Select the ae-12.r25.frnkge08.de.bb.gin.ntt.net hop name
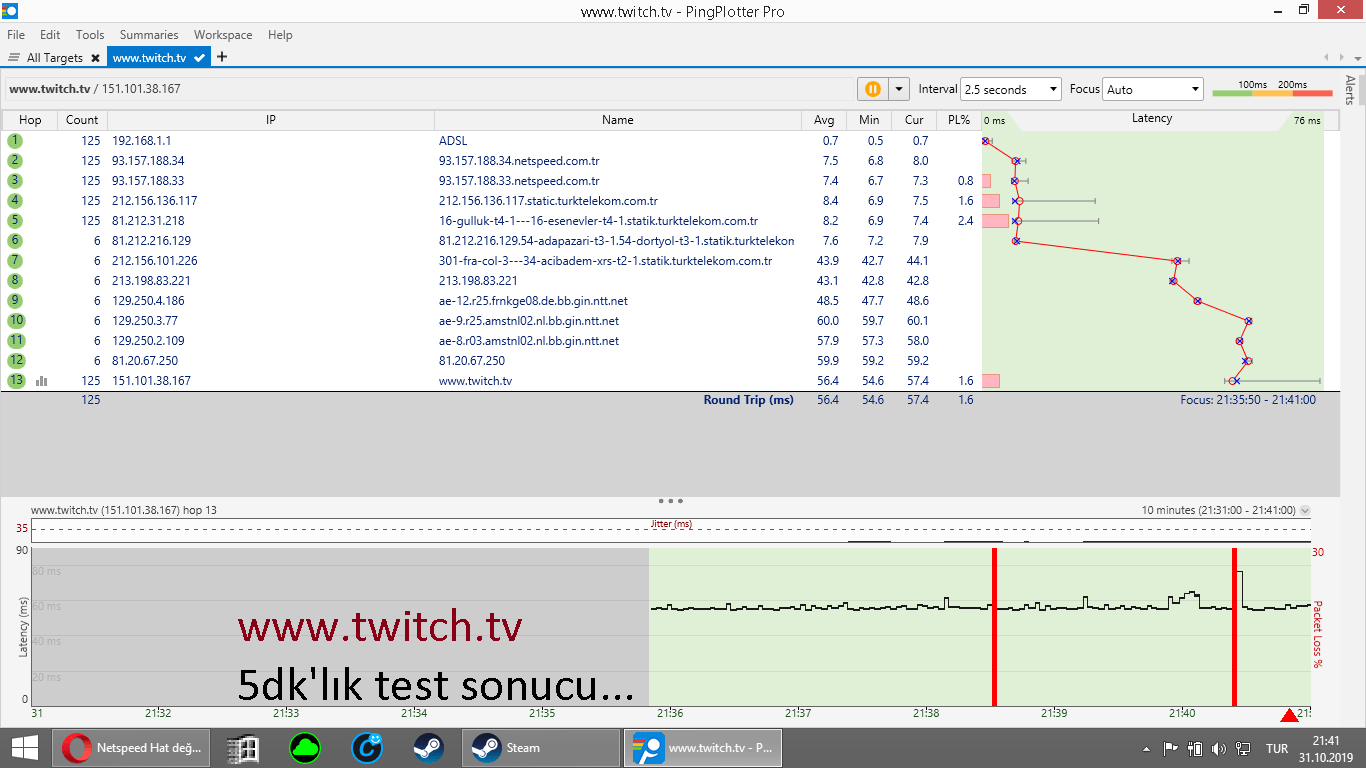Screen dimensions: 1366x768 tap(533, 301)
